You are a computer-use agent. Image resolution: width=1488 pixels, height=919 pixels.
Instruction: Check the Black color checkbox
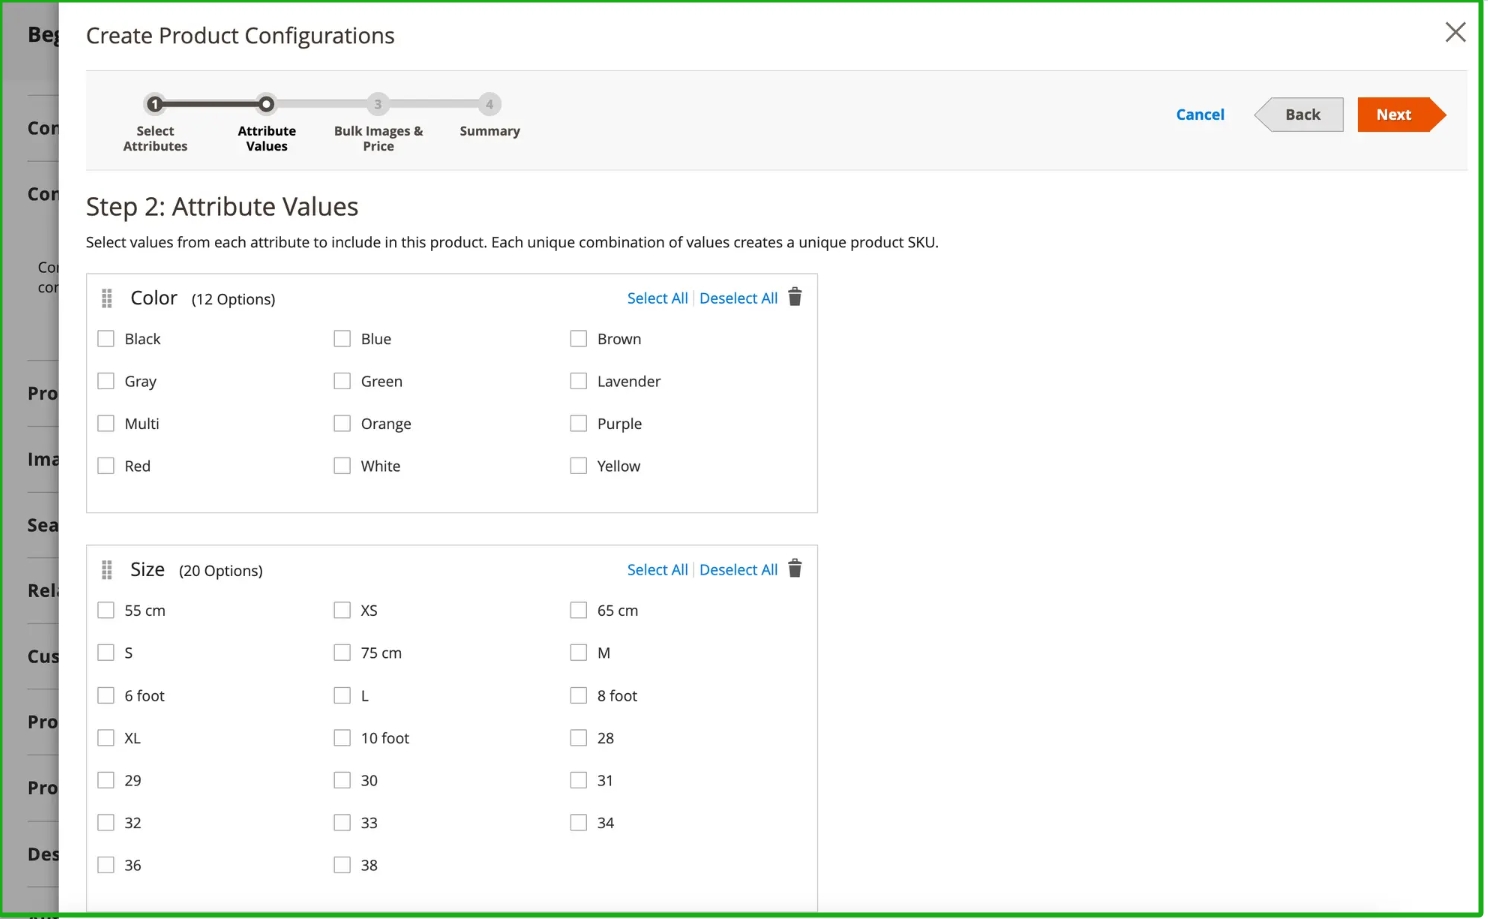(106, 339)
